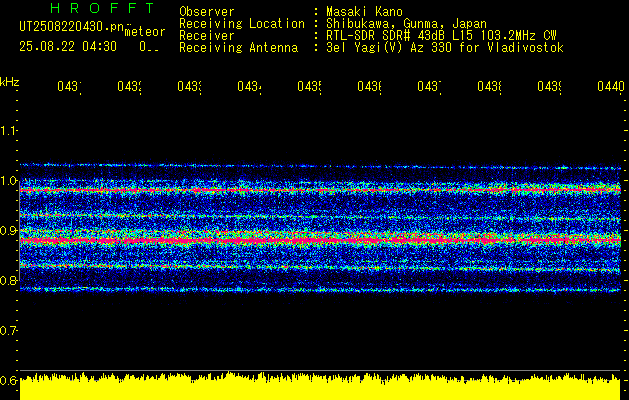Select the RTL-SDR SDR# 43dB receiver value
This screenshot has height=400, width=629.
[441, 36]
